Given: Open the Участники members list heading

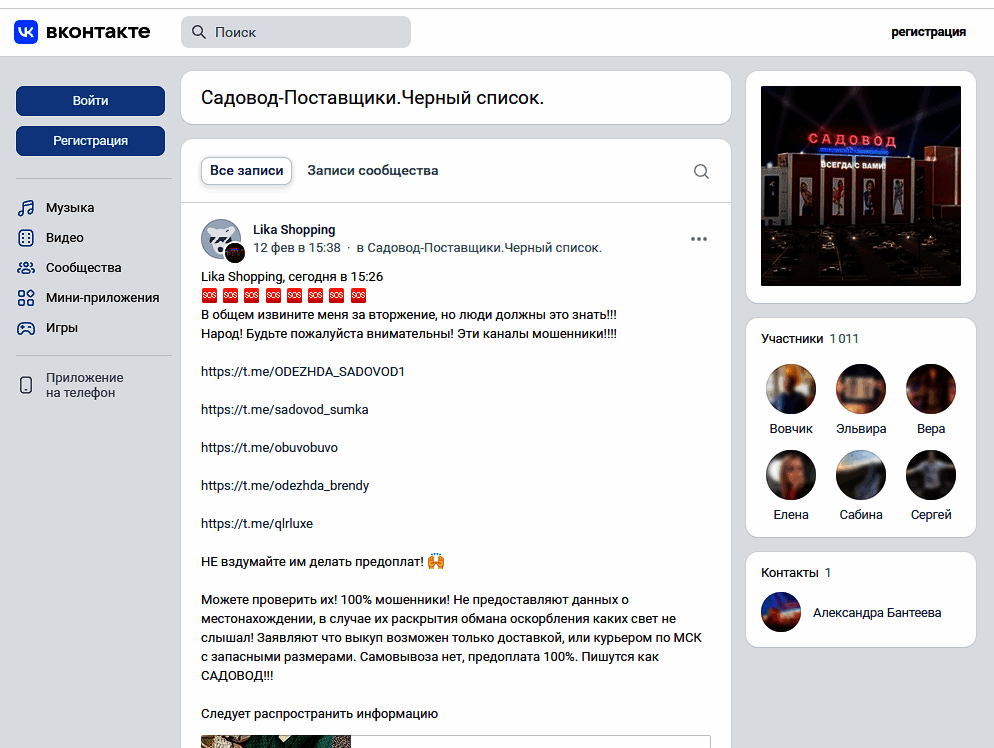Looking at the screenshot, I should (x=810, y=339).
